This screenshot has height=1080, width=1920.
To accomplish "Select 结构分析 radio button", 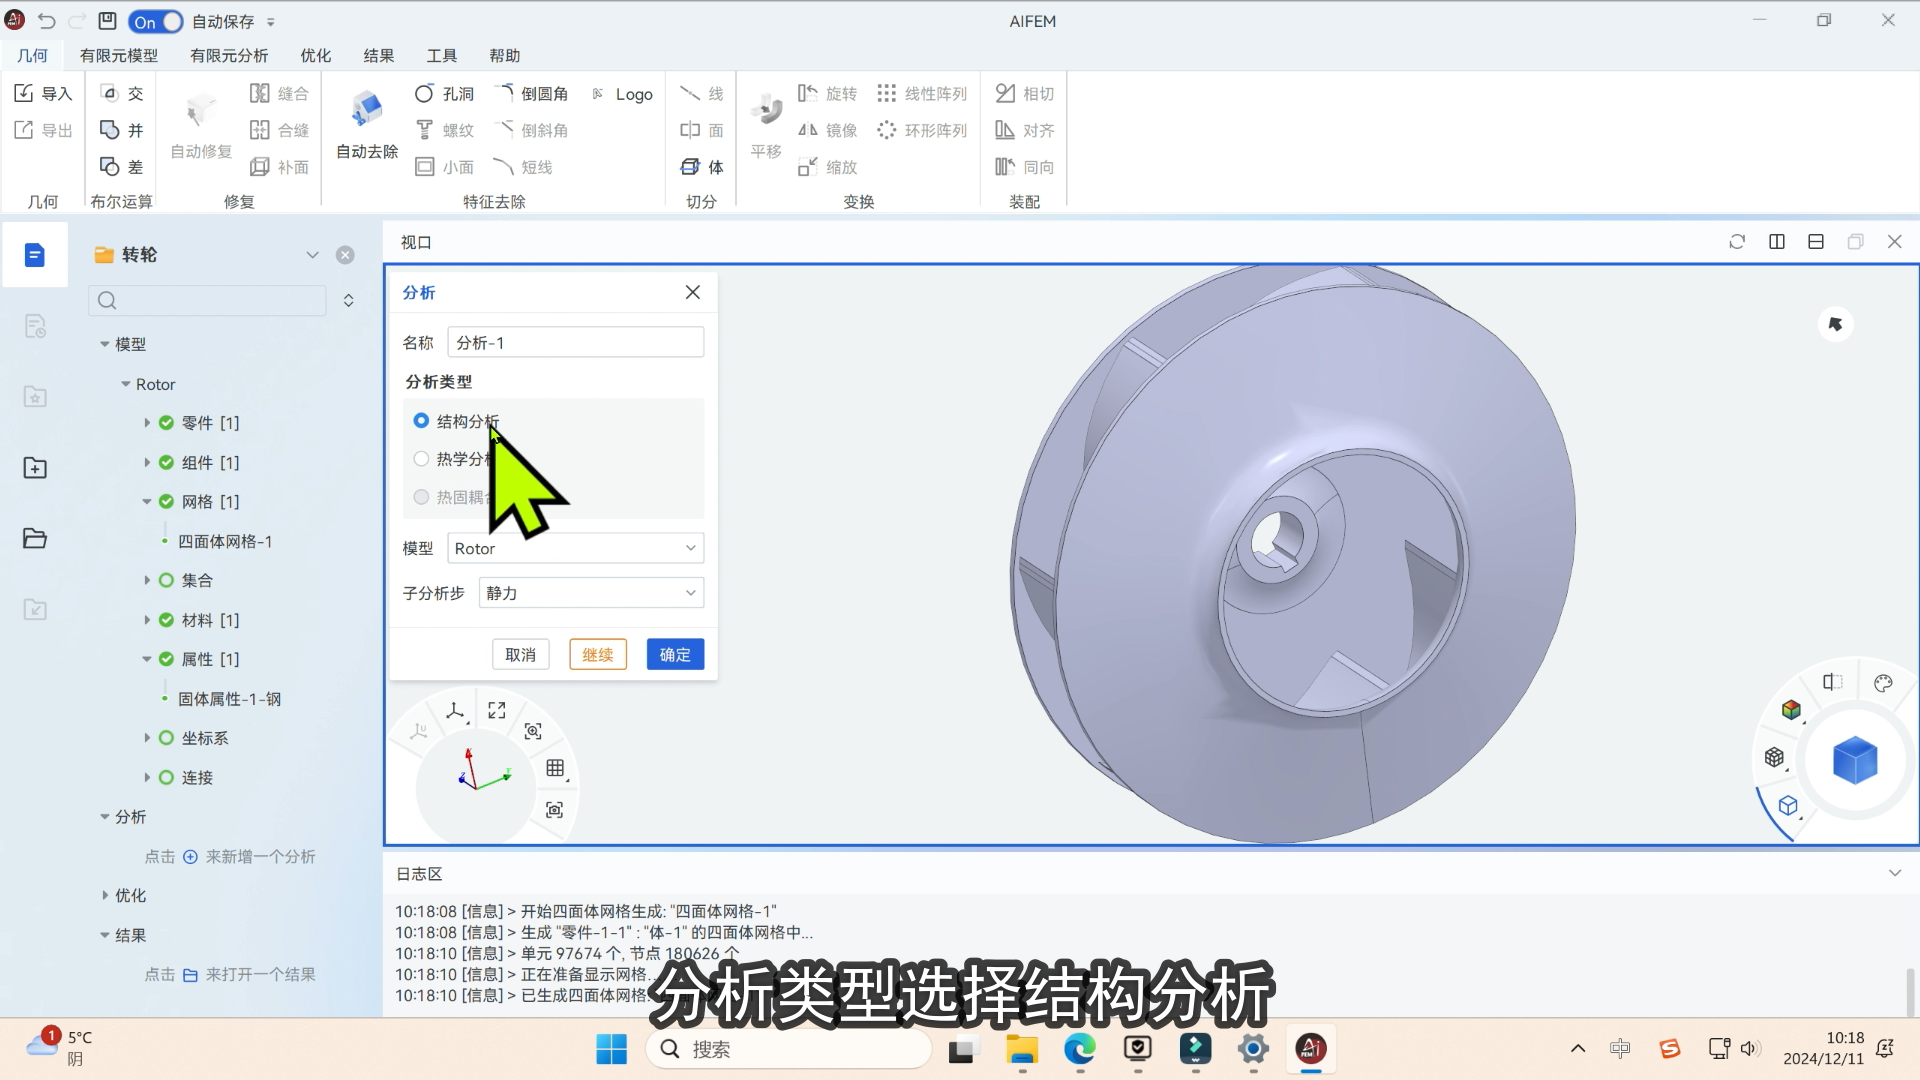I will coord(421,419).
